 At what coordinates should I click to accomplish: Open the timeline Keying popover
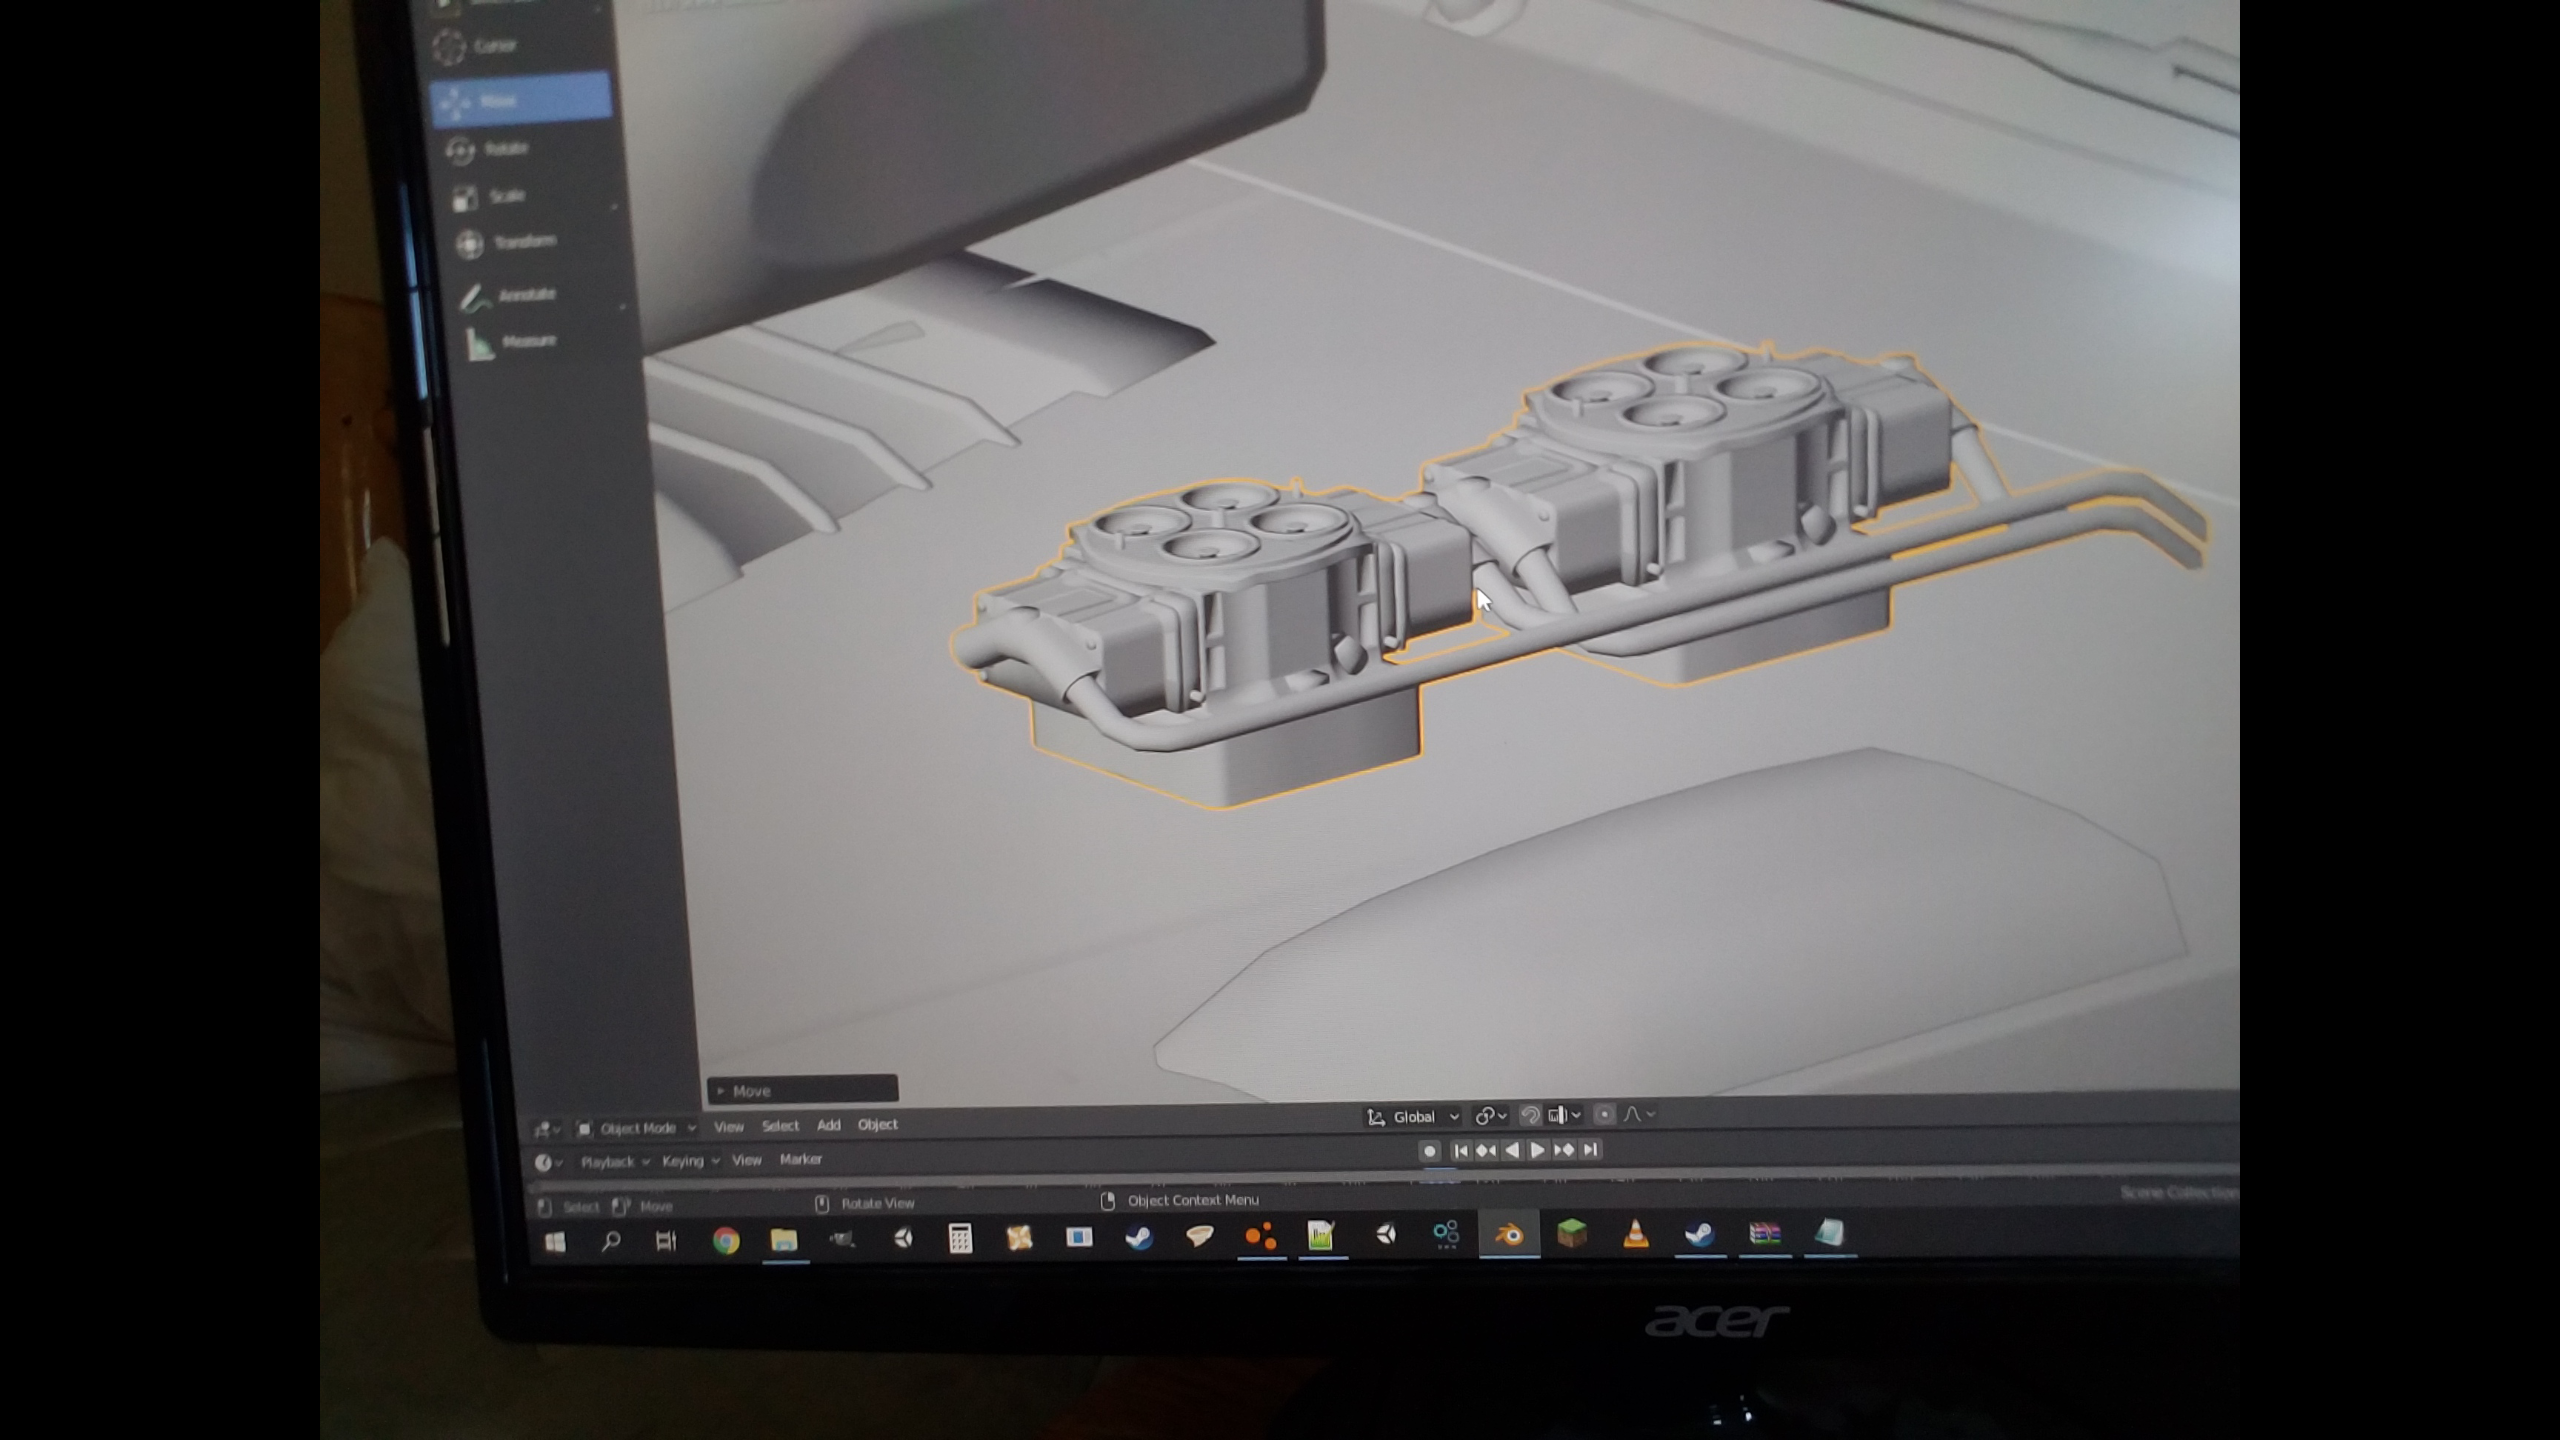click(690, 1161)
